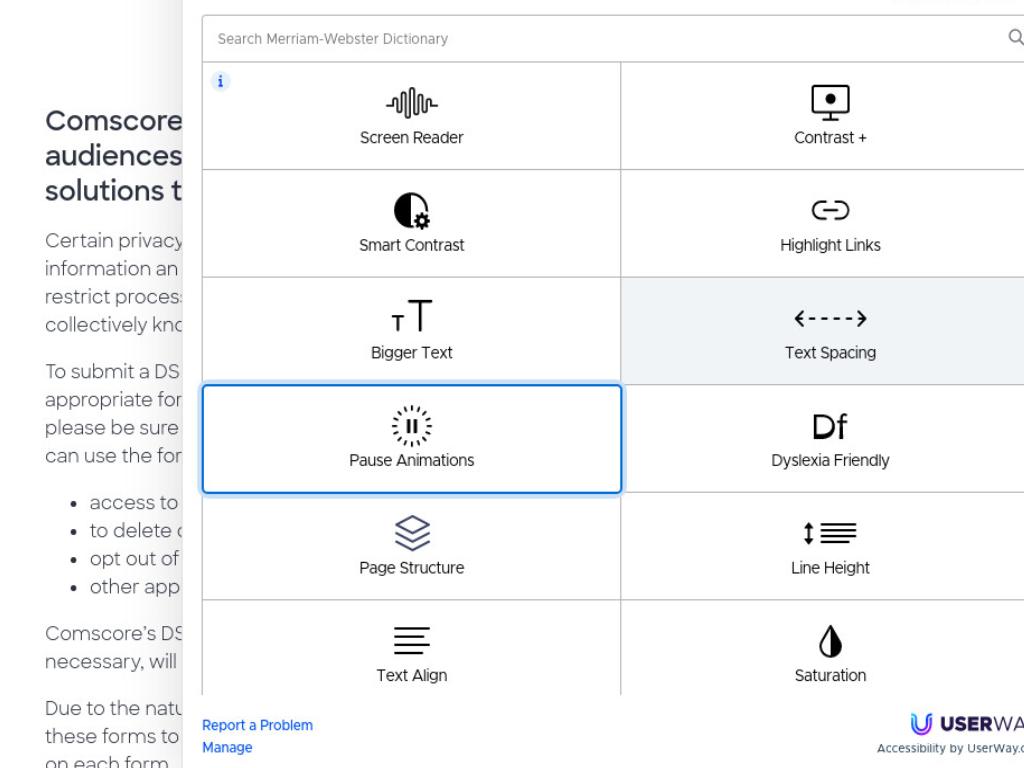The image size is (1024, 768).
Task: Toggle the Smart Contrast label
Action: pos(411,245)
